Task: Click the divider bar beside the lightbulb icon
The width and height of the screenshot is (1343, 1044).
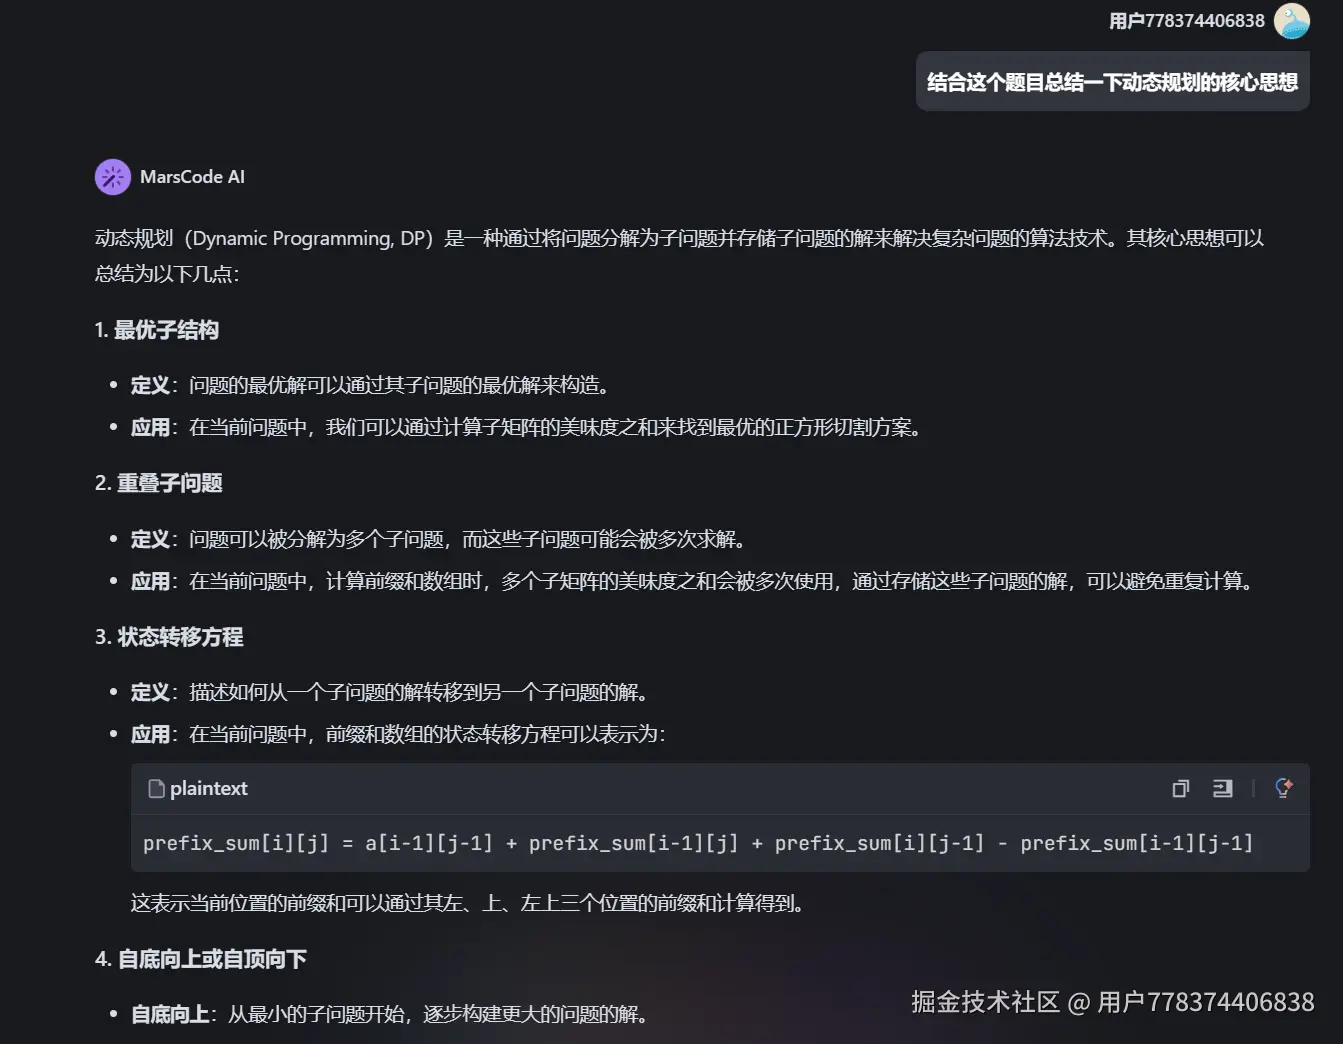Action: (1254, 788)
